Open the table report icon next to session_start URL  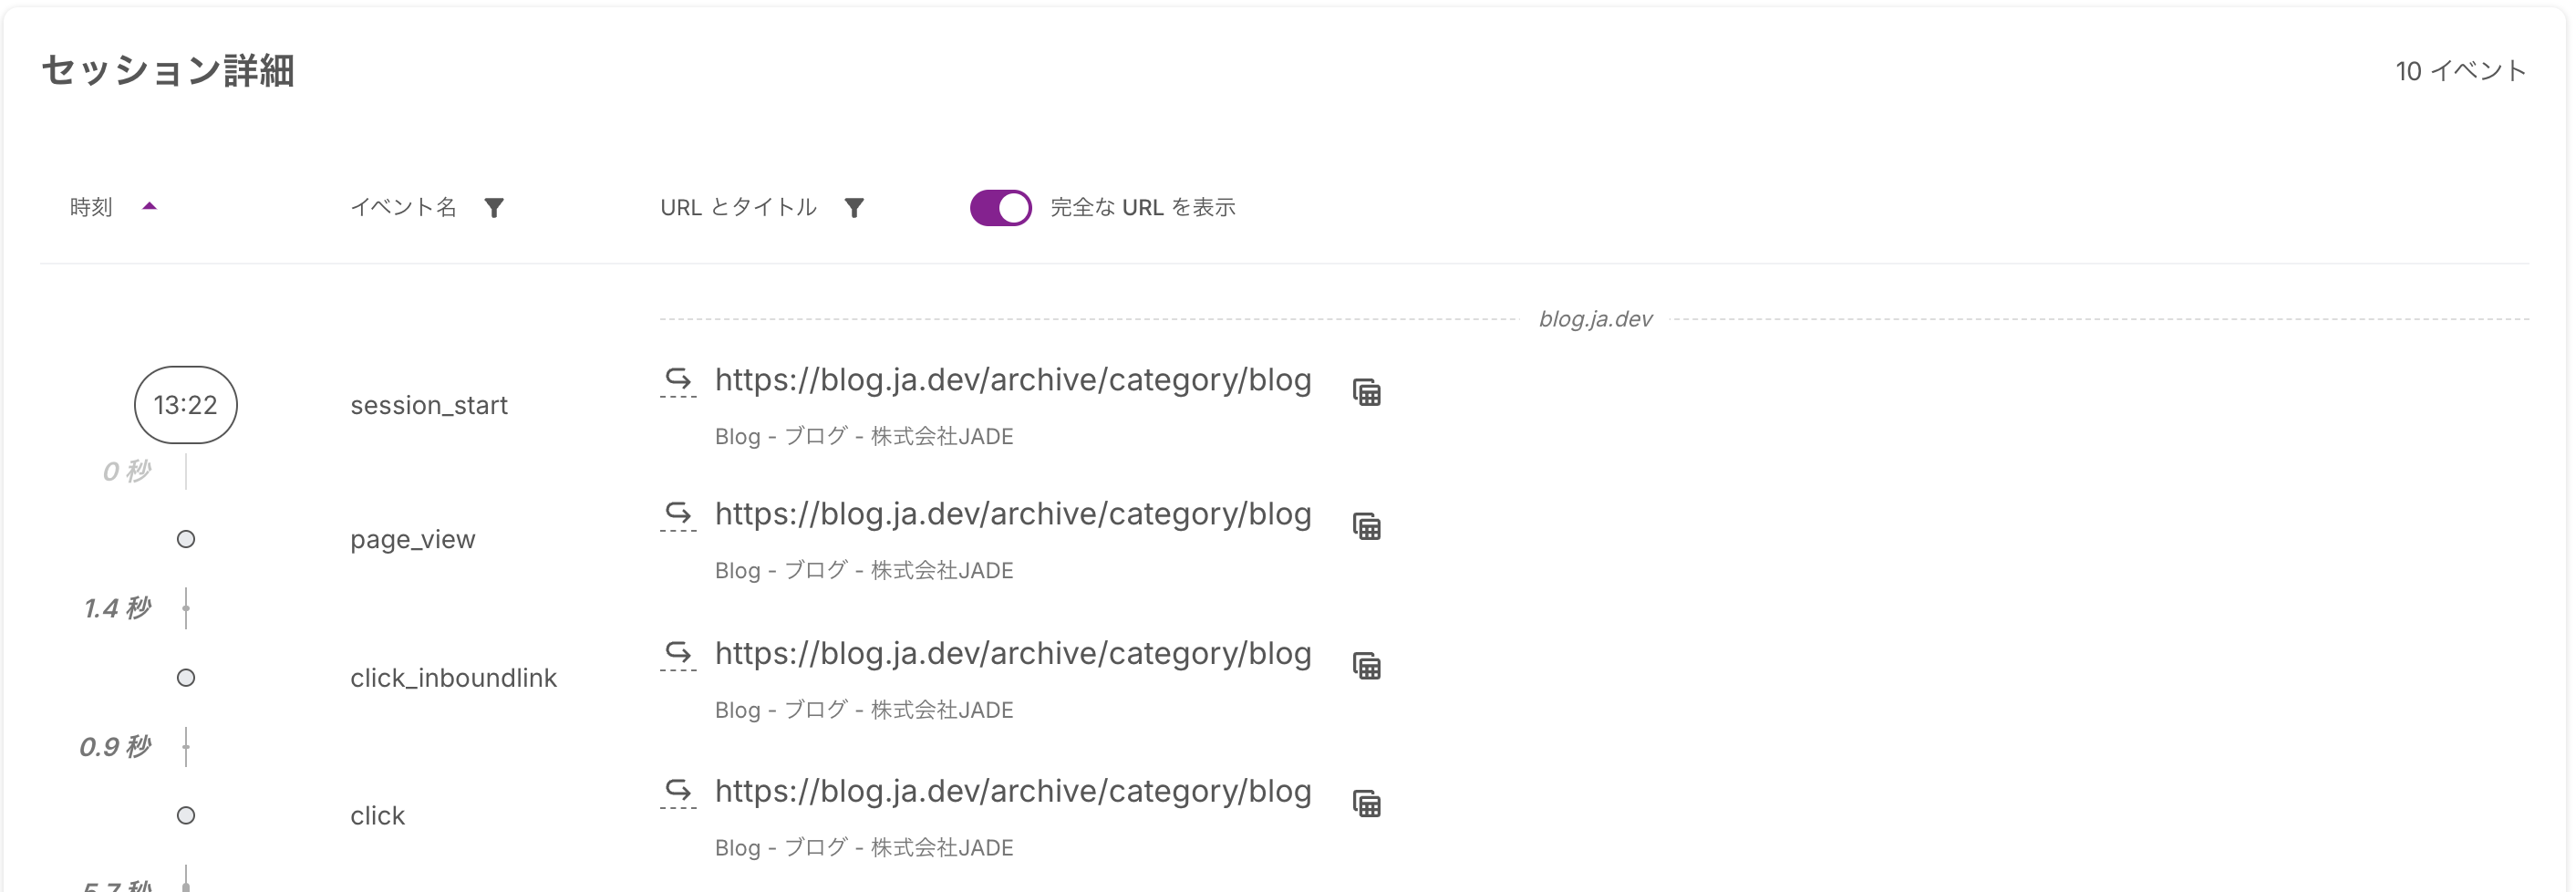point(1367,392)
